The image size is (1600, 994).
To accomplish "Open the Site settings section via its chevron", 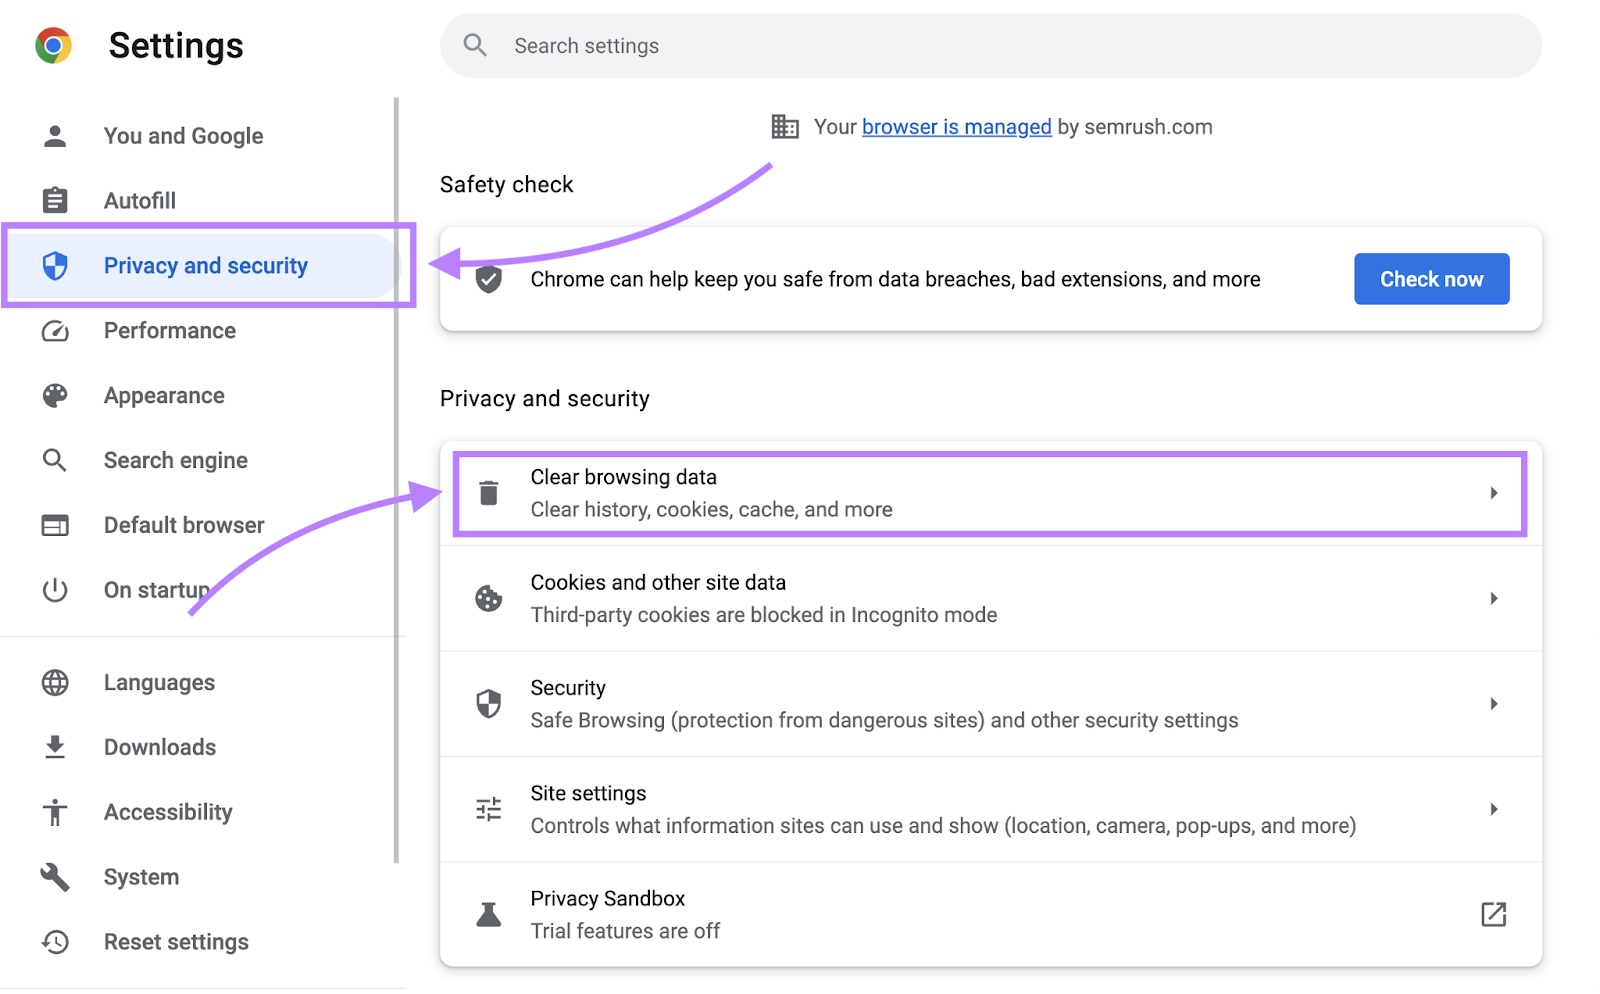I will (x=1494, y=809).
